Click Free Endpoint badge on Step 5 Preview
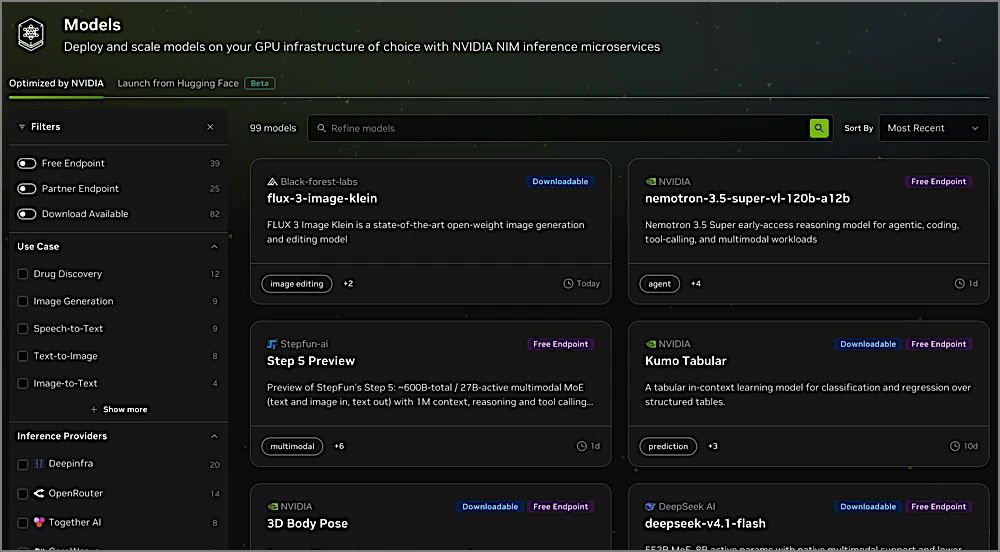 coord(561,344)
